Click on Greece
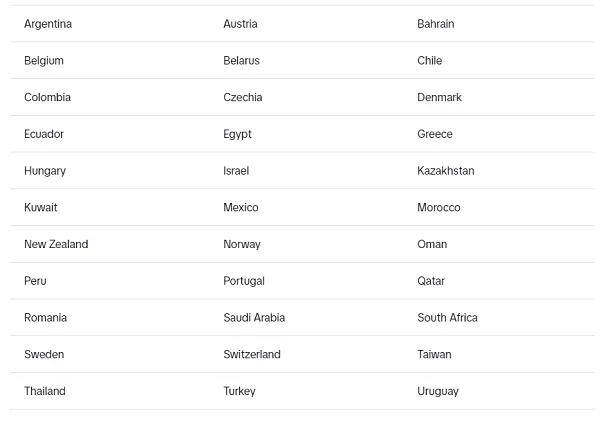600x422 pixels. click(435, 134)
